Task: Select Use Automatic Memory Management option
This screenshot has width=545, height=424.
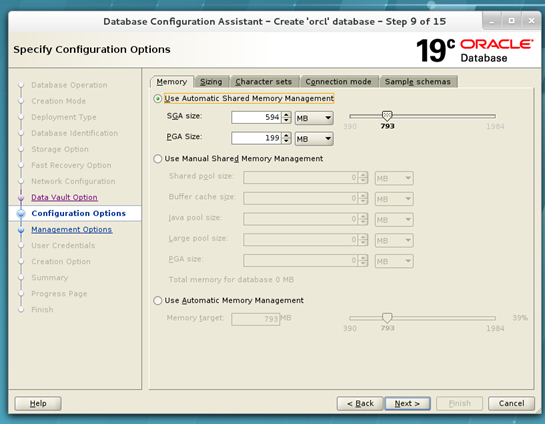Action: click(x=158, y=301)
